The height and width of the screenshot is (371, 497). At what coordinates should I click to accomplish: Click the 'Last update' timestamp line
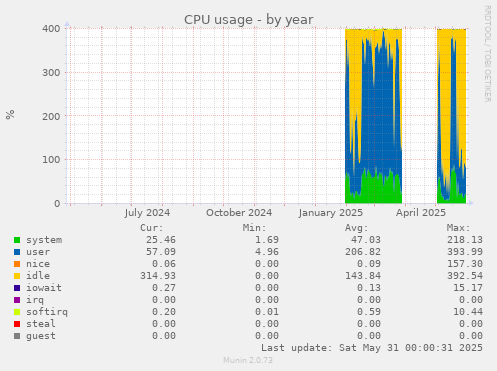tap(372, 348)
